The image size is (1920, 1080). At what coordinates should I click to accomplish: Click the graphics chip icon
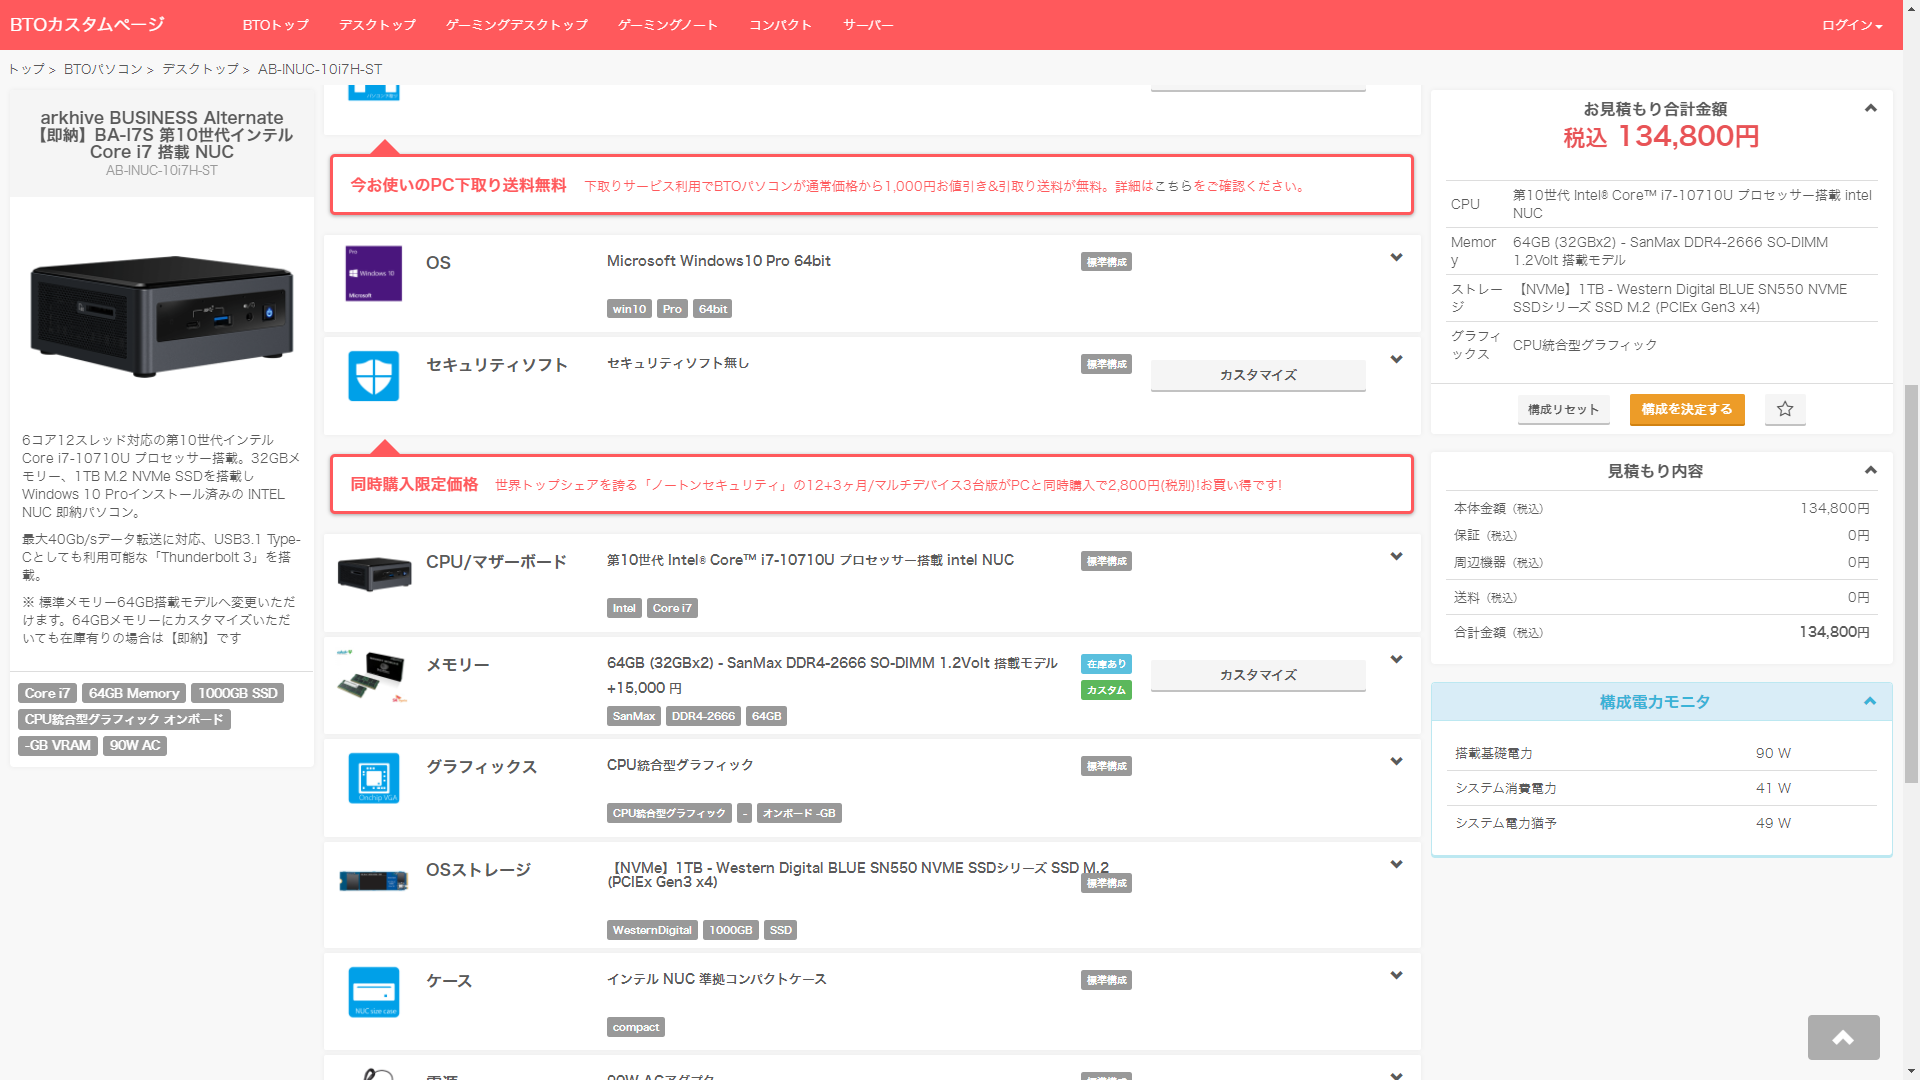pos(374,778)
